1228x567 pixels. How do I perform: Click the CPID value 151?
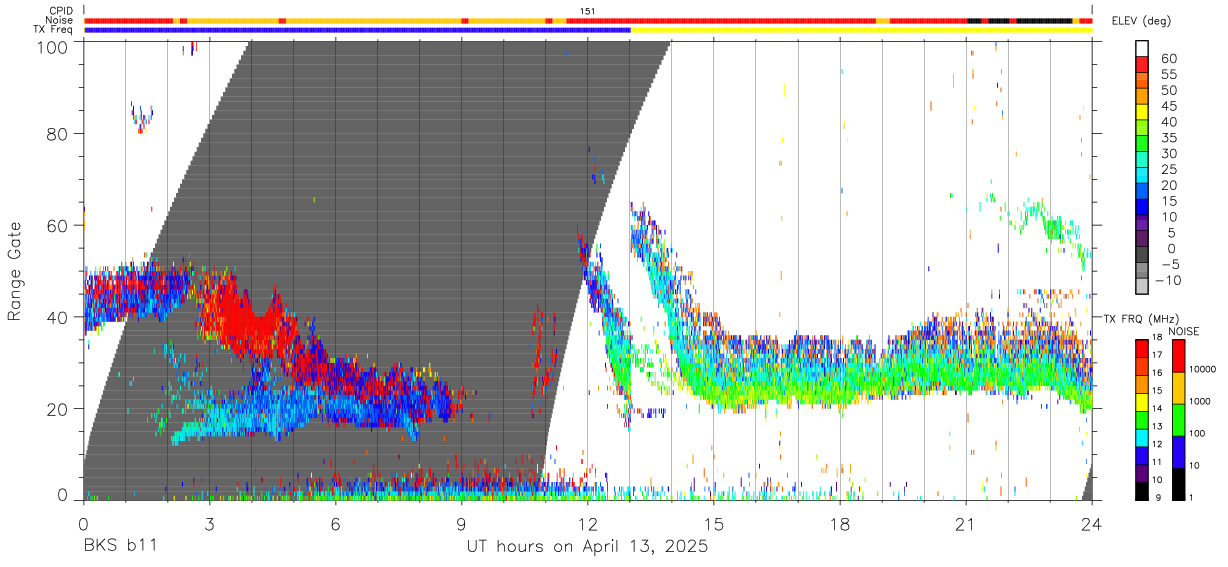pyautogui.click(x=587, y=11)
